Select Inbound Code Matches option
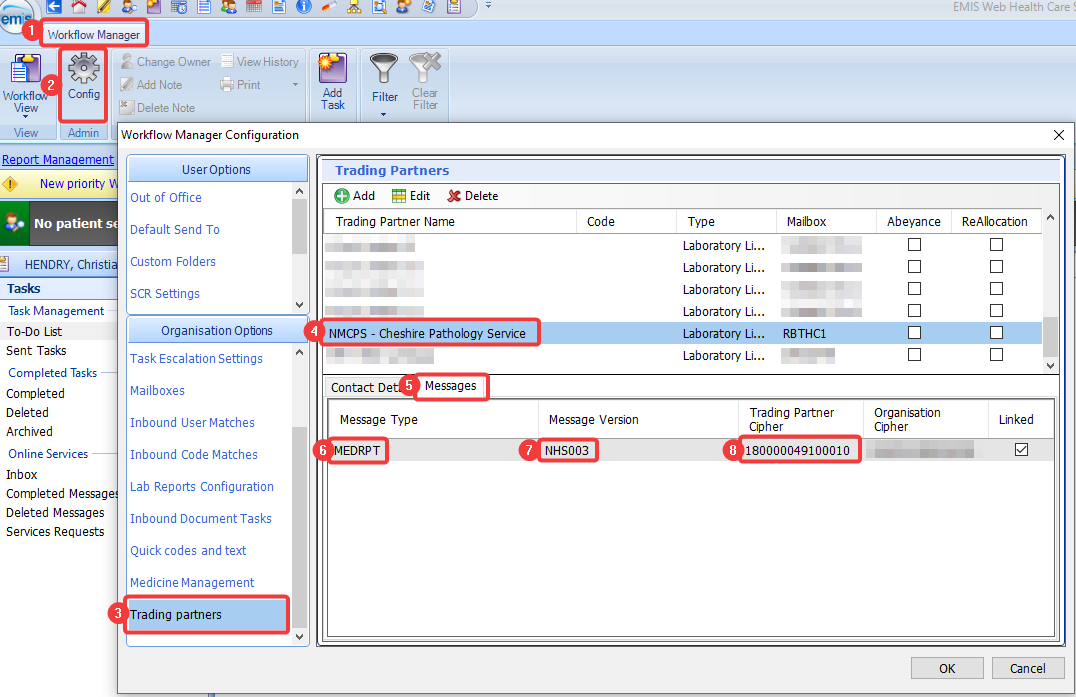 tap(194, 454)
